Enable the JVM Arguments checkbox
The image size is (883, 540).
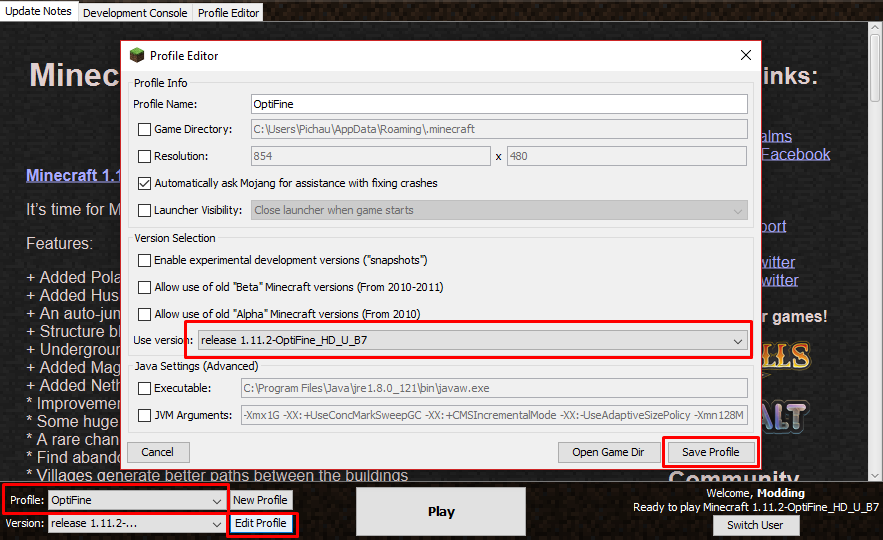(144, 416)
